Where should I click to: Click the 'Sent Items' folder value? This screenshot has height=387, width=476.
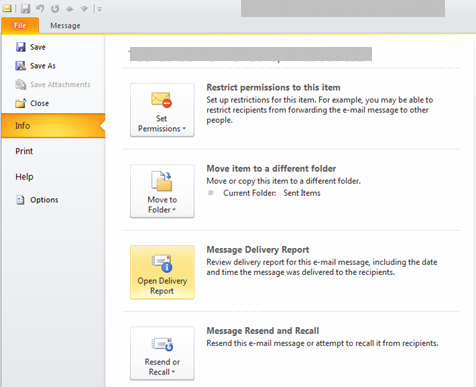[x=302, y=193]
